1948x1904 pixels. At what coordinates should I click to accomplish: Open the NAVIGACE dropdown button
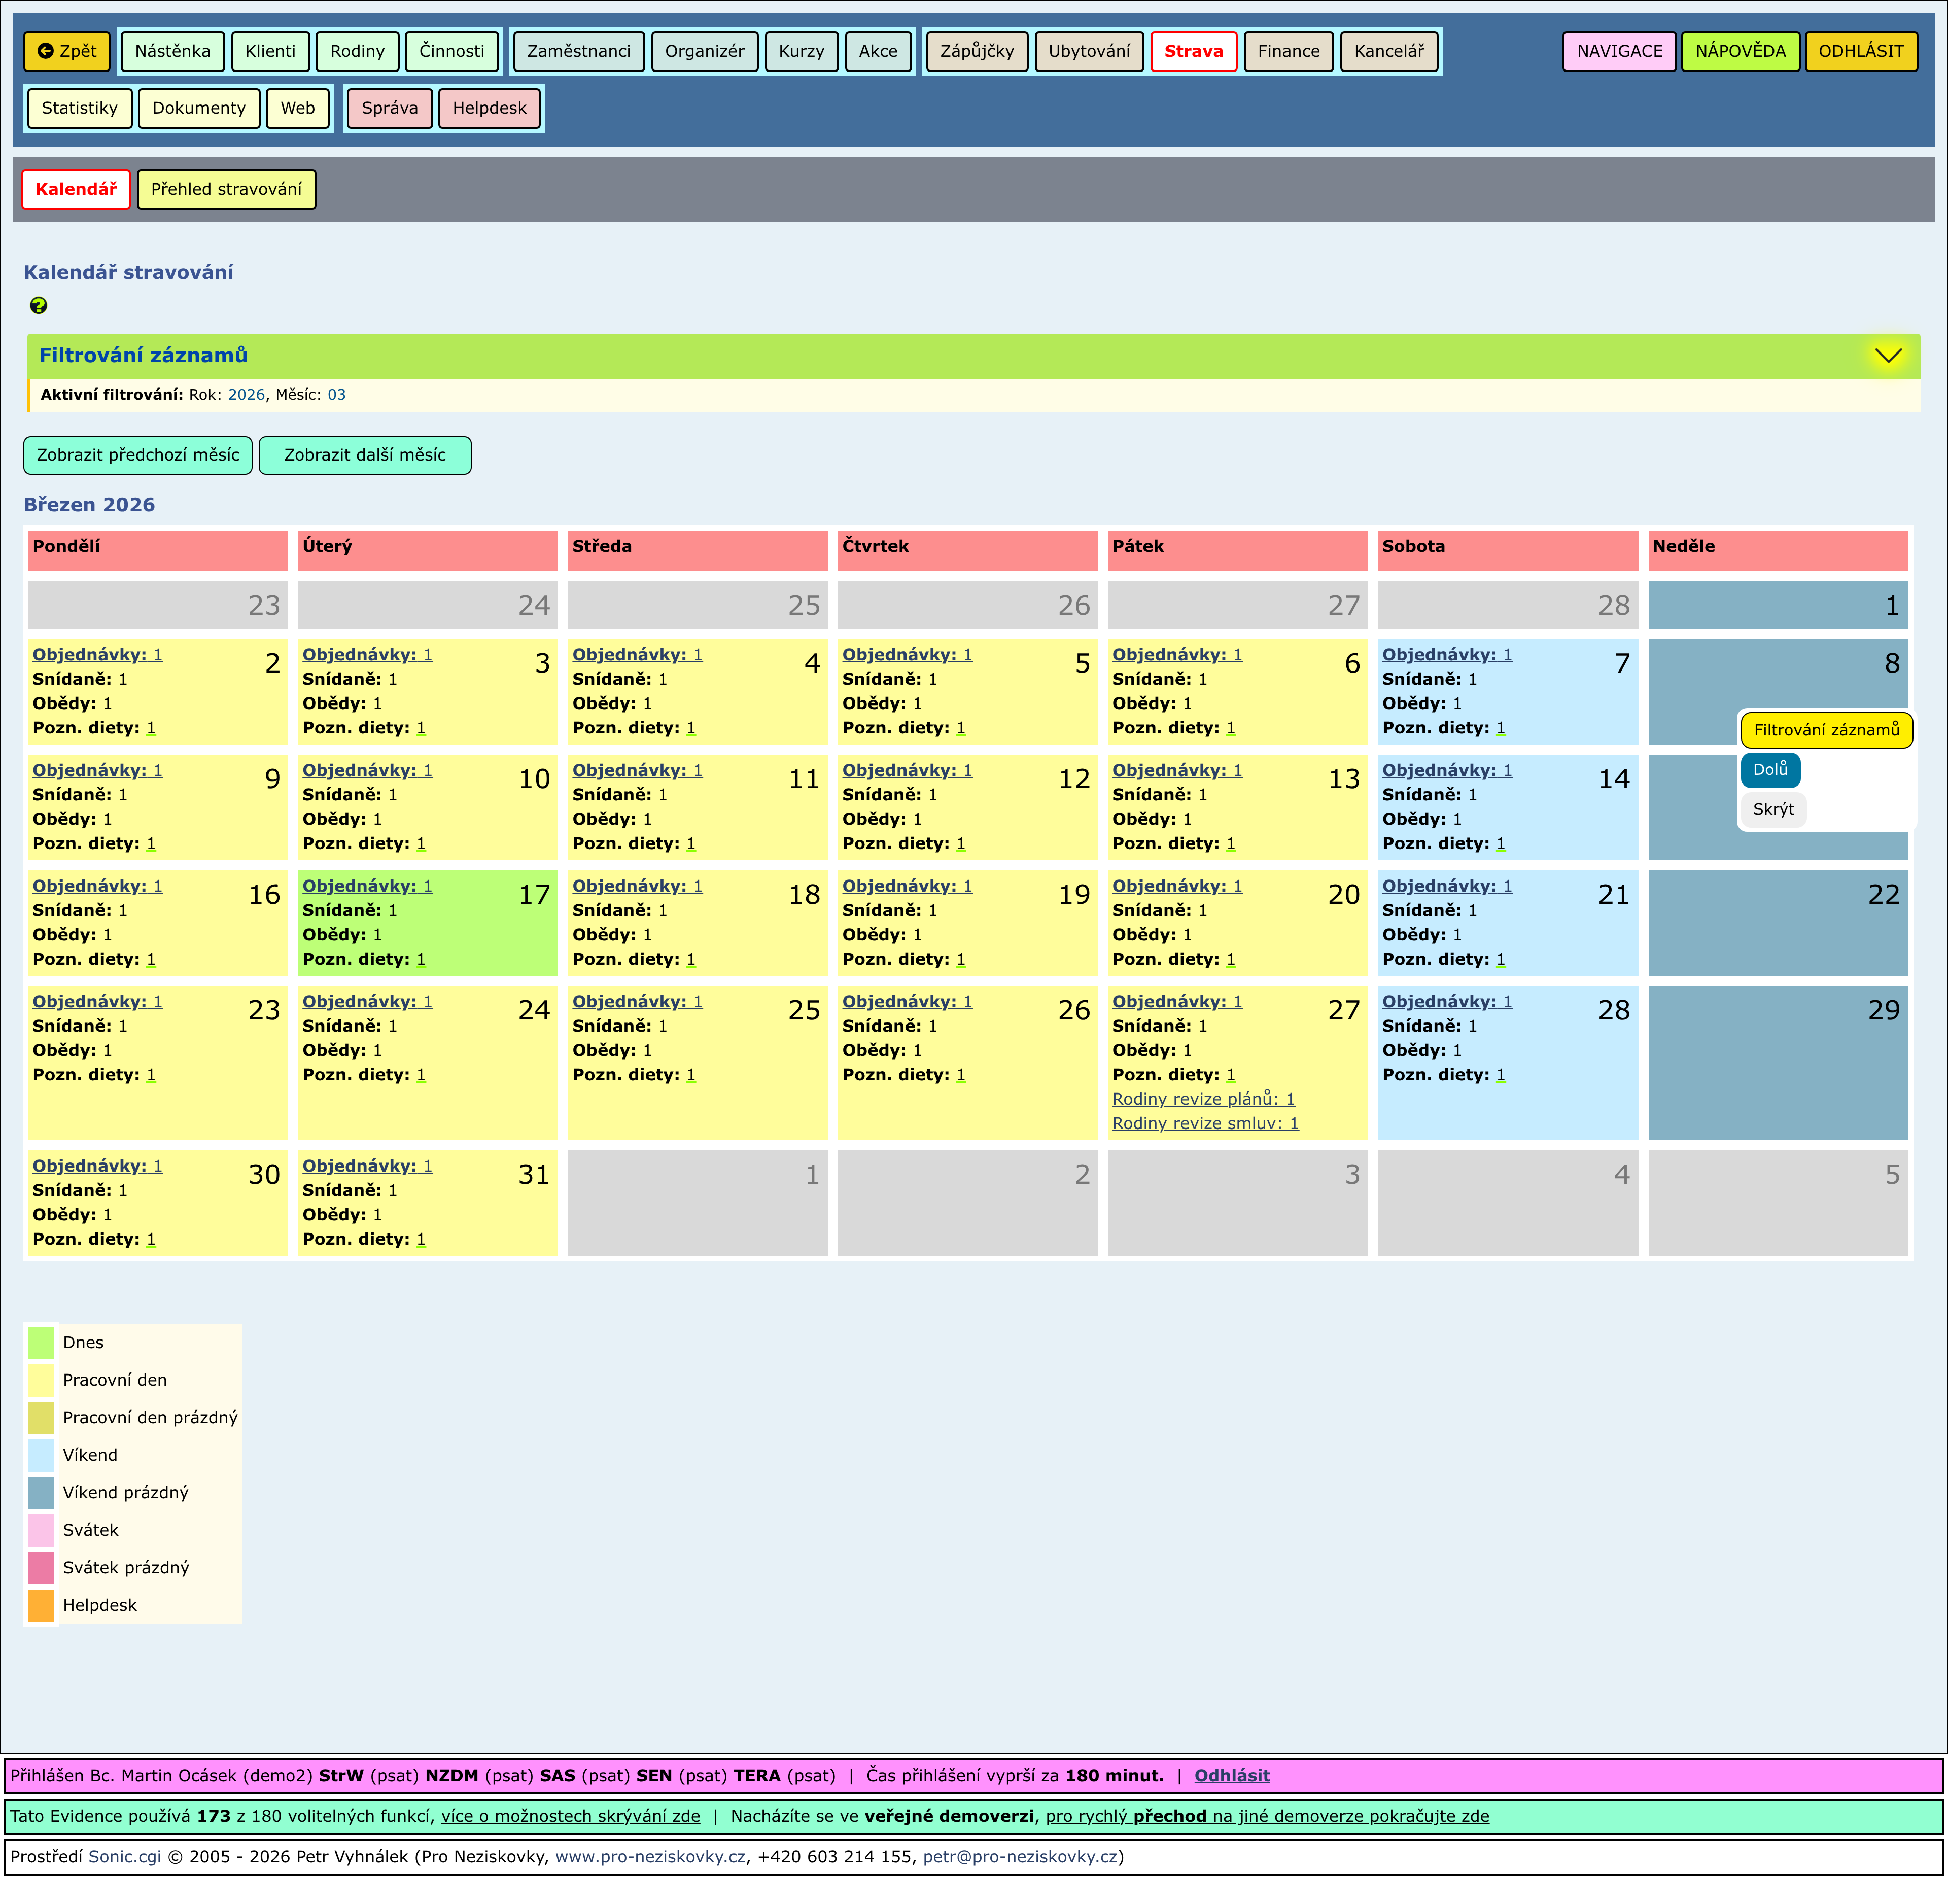[x=1619, y=51]
